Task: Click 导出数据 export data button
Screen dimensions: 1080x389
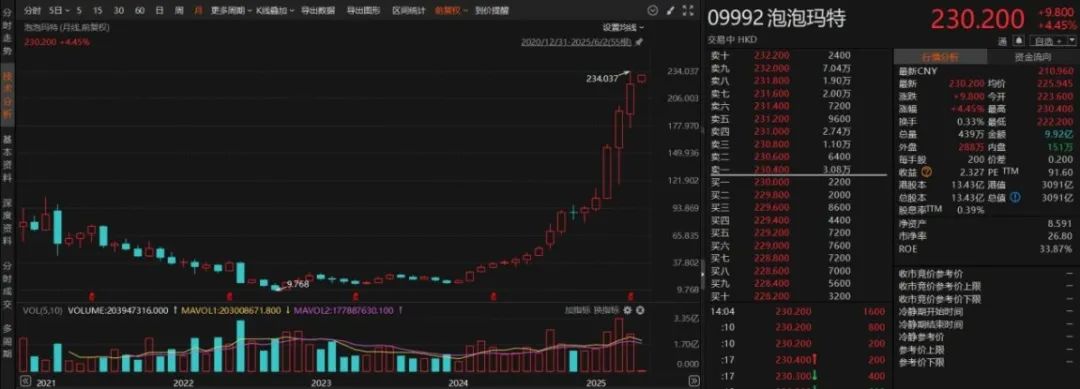Action: pyautogui.click(x=318, y=11)
